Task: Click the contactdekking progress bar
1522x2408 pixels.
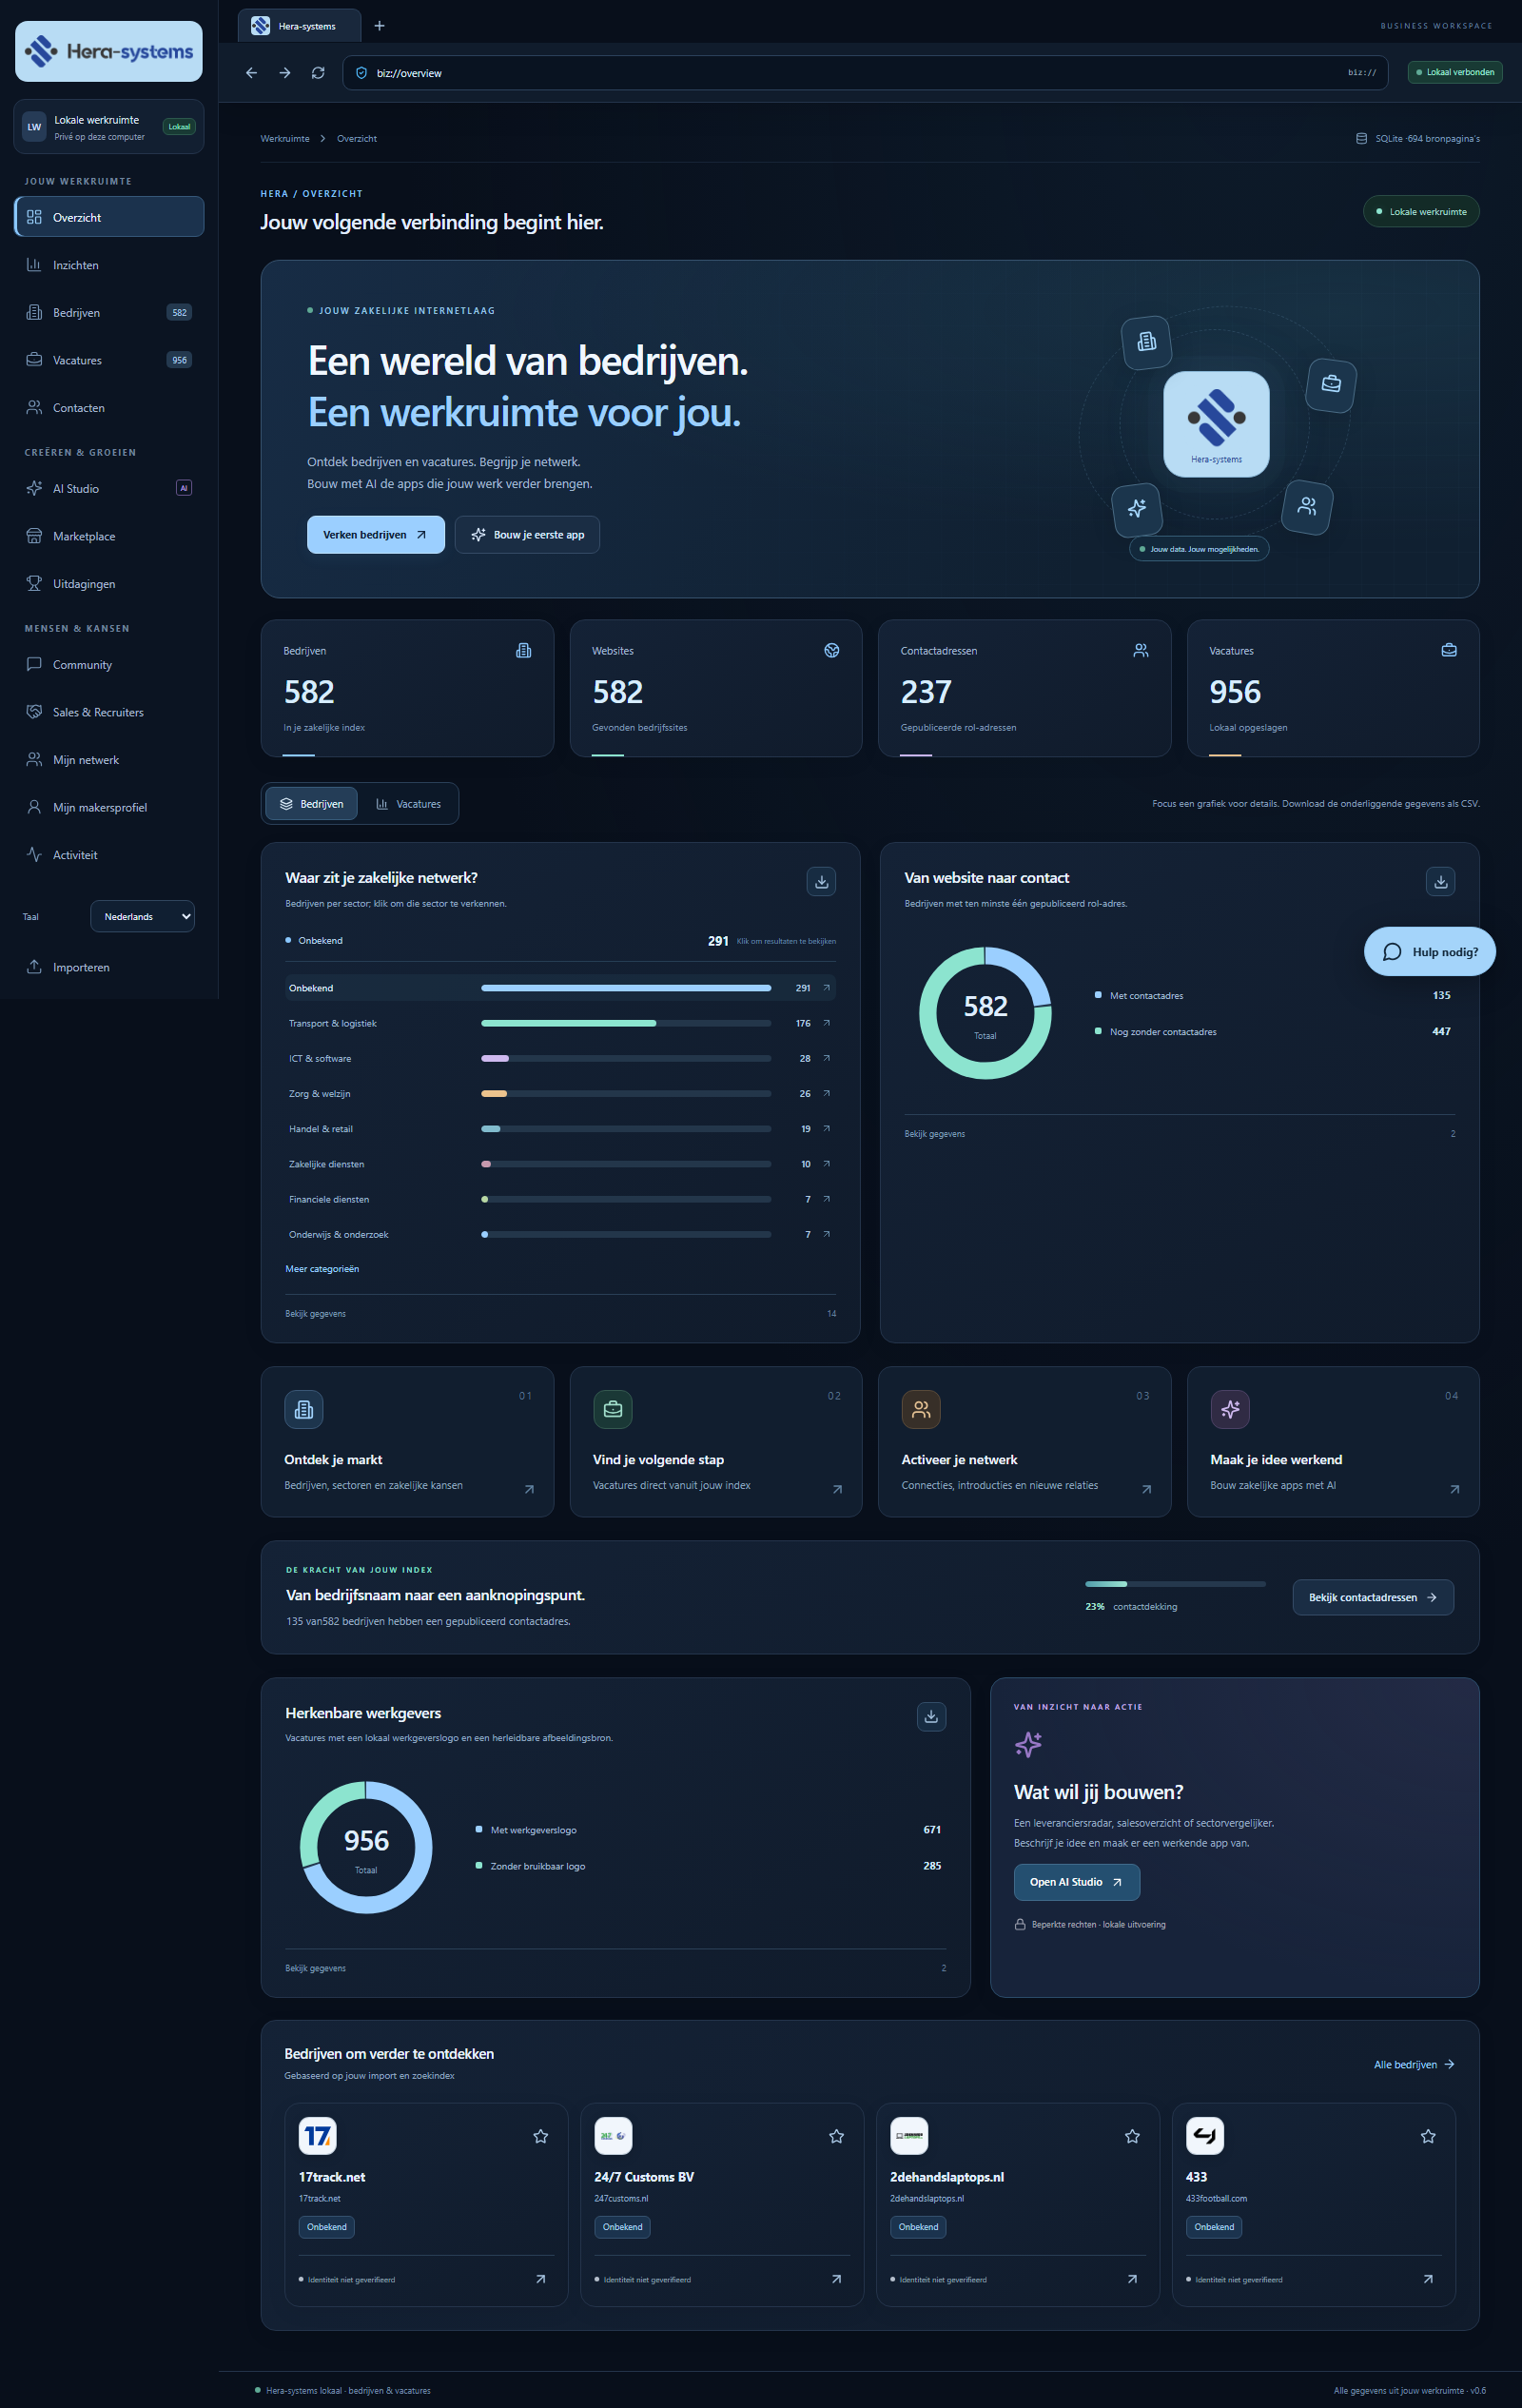Action: [1175, 1584]
